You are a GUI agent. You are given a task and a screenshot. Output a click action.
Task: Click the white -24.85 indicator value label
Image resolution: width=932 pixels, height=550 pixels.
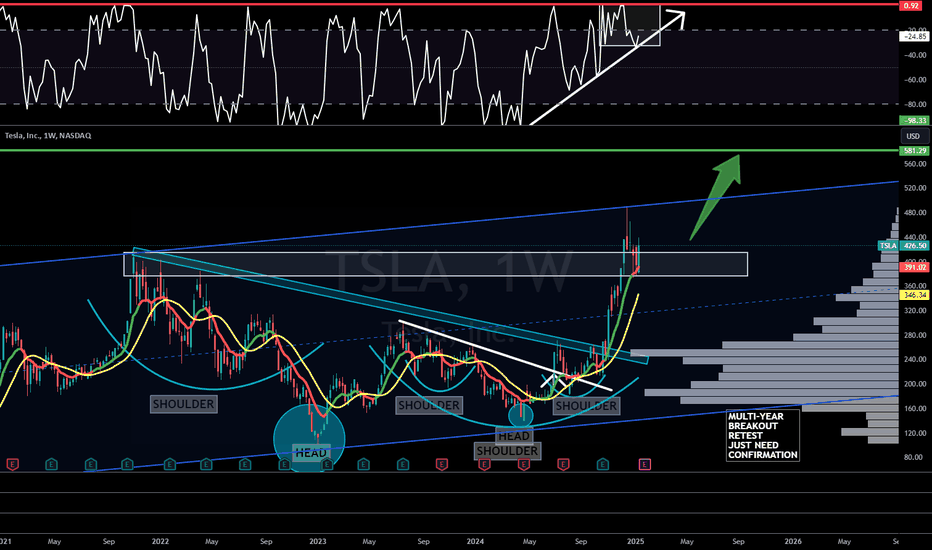(x=914, y=36)
